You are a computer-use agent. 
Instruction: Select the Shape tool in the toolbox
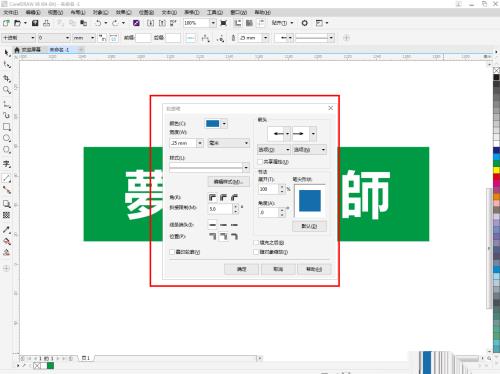point(7,65)
